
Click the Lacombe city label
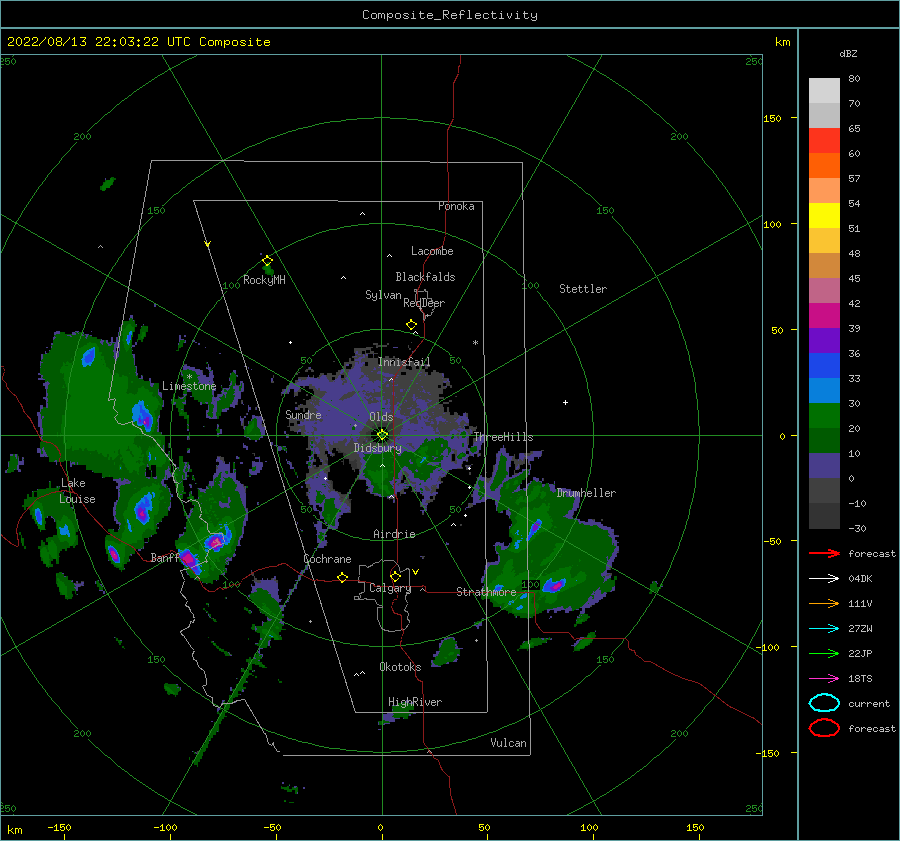pos(432,251)
